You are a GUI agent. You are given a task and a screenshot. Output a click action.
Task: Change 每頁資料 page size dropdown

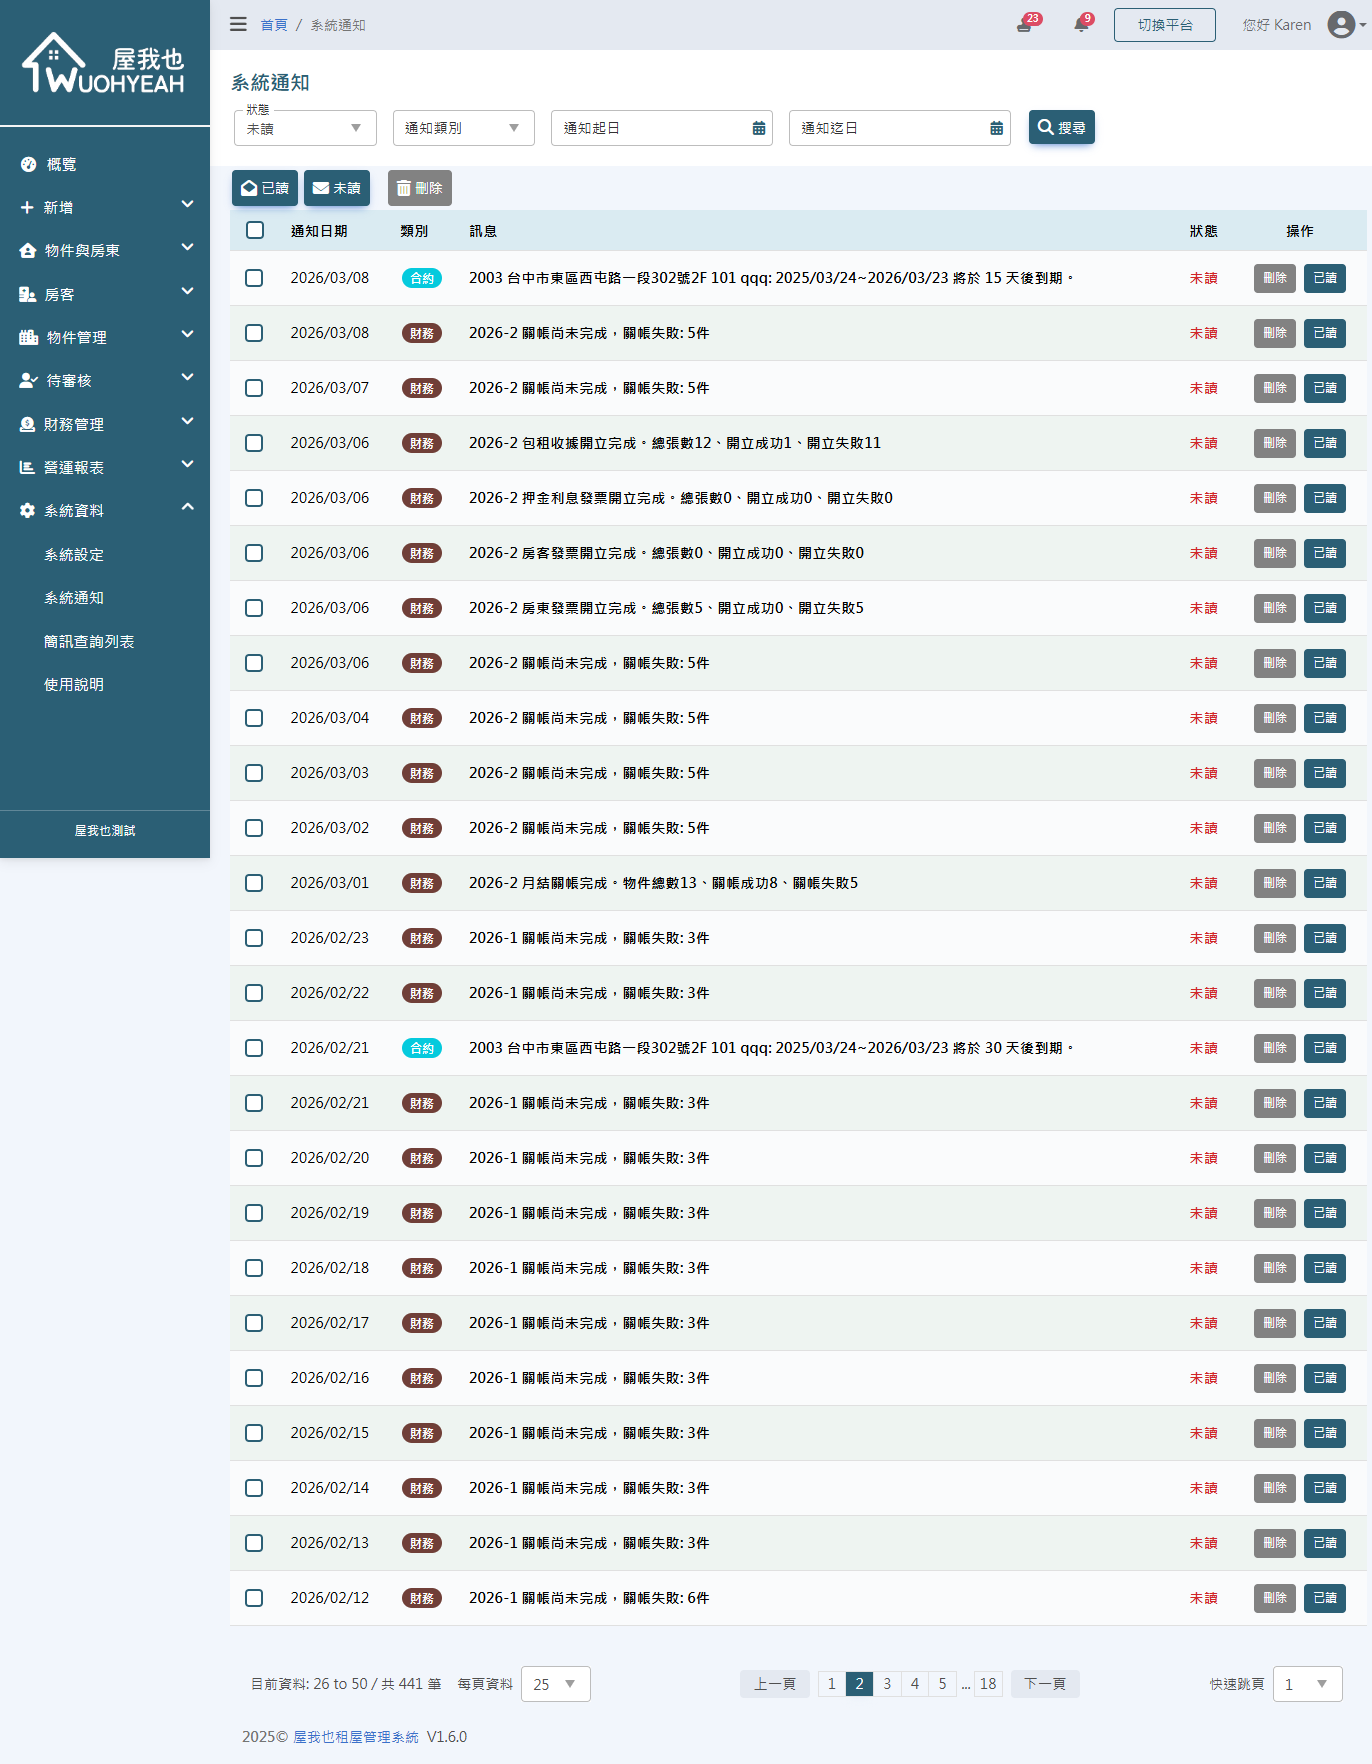(555, 1684)
